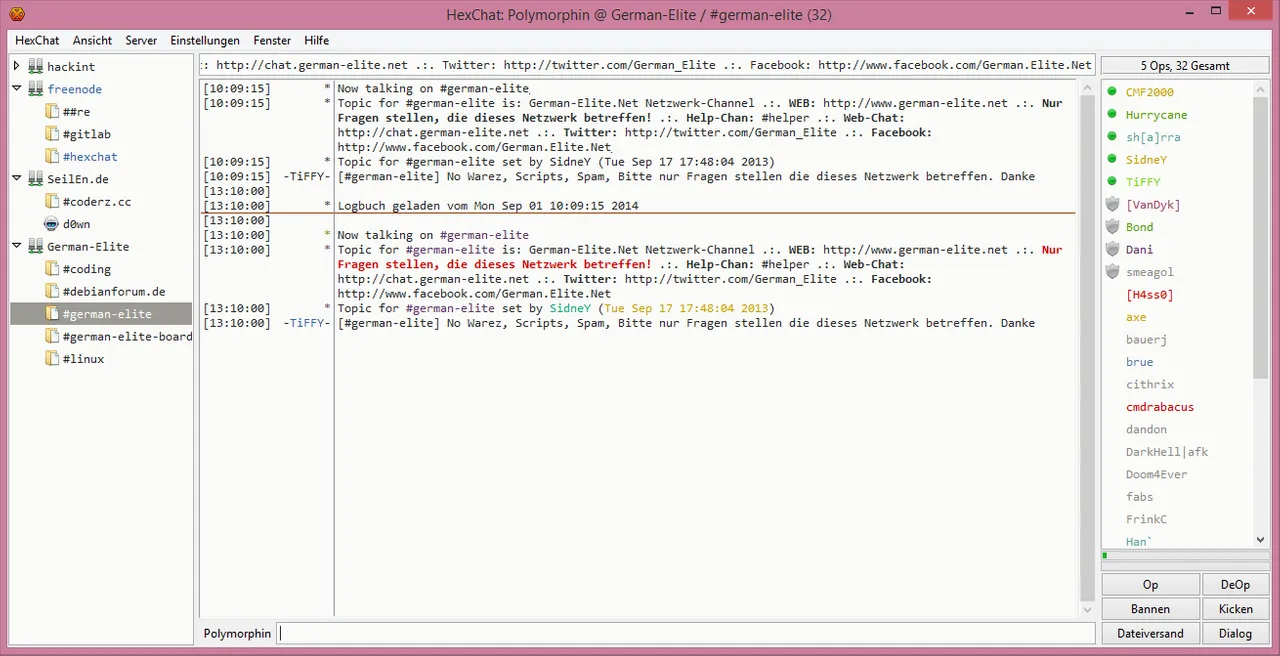Image resolution: width=1280 pixels, height=656 pixels.
Task: Click shield icon beside smeagol
Action: 1112,272
